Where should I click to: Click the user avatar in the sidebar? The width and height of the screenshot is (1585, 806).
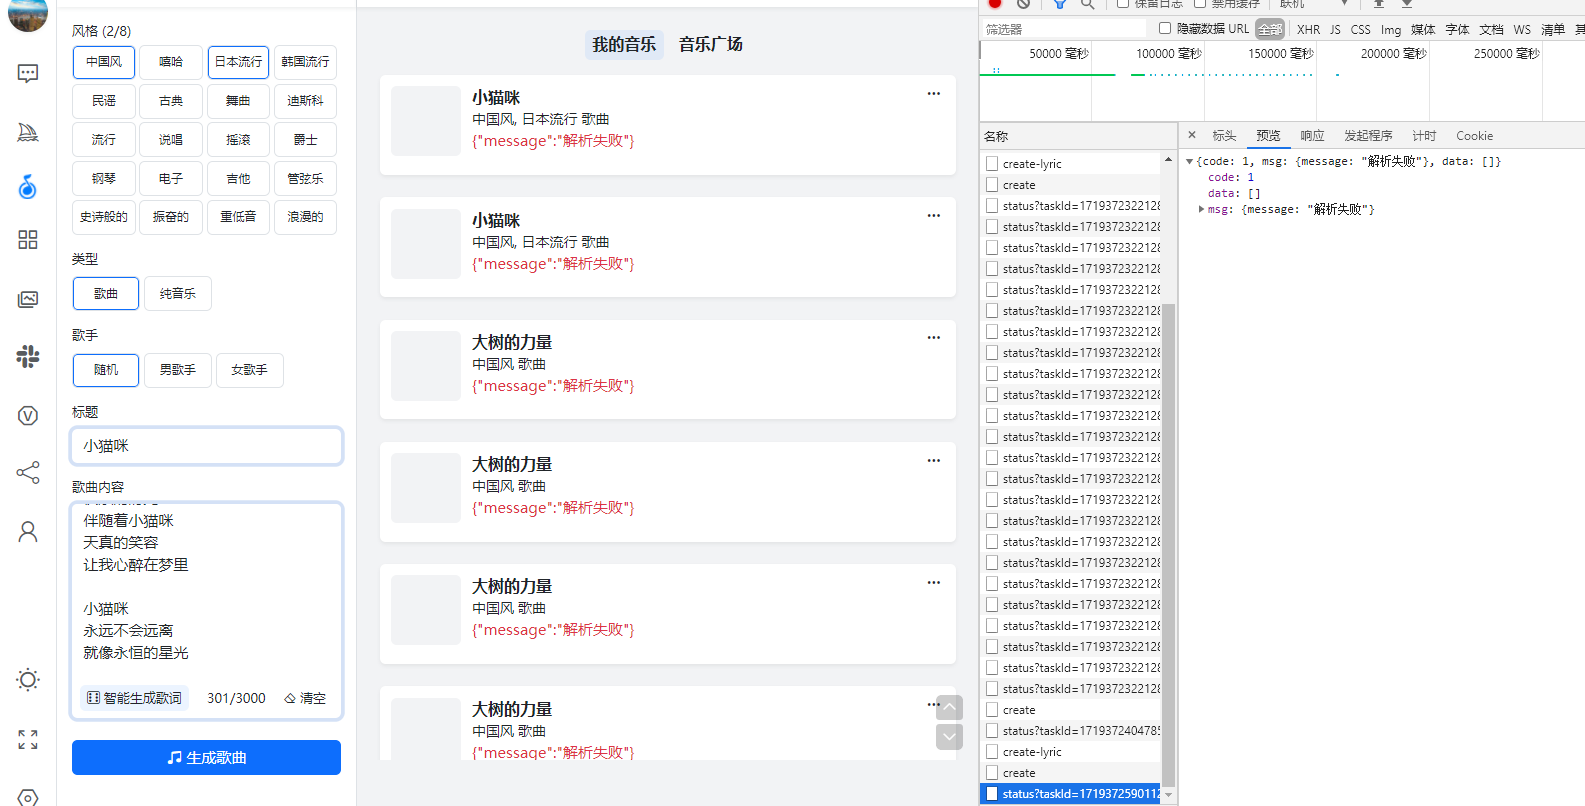[x=28, y=14]
